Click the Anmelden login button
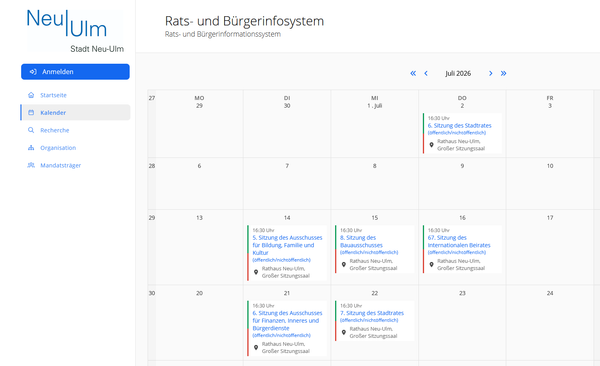Image resolution: width=600 pixels, height=366 pixels. [x=75, y=72]
